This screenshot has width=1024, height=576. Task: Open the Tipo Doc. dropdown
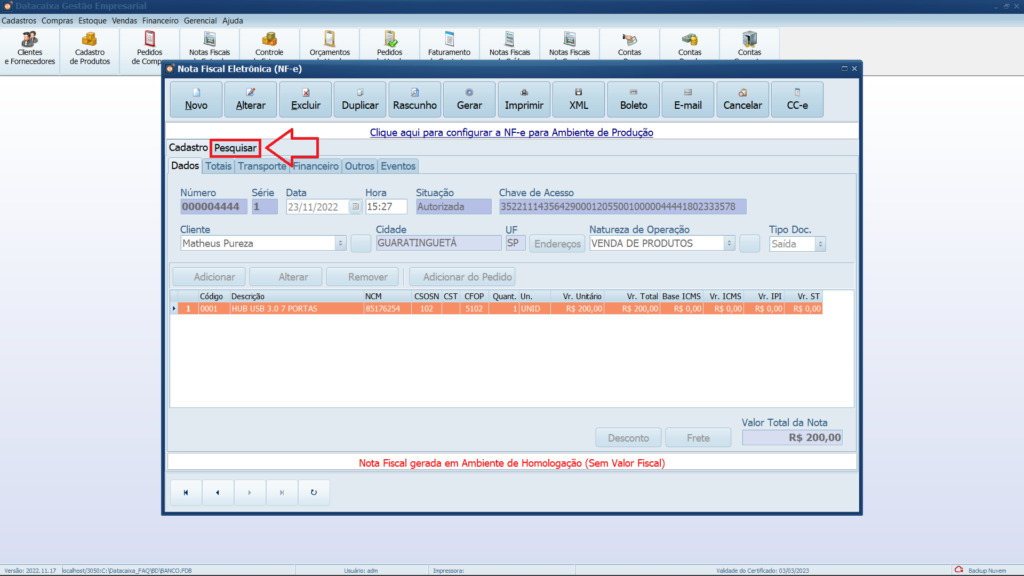click(x=821, y=243)
